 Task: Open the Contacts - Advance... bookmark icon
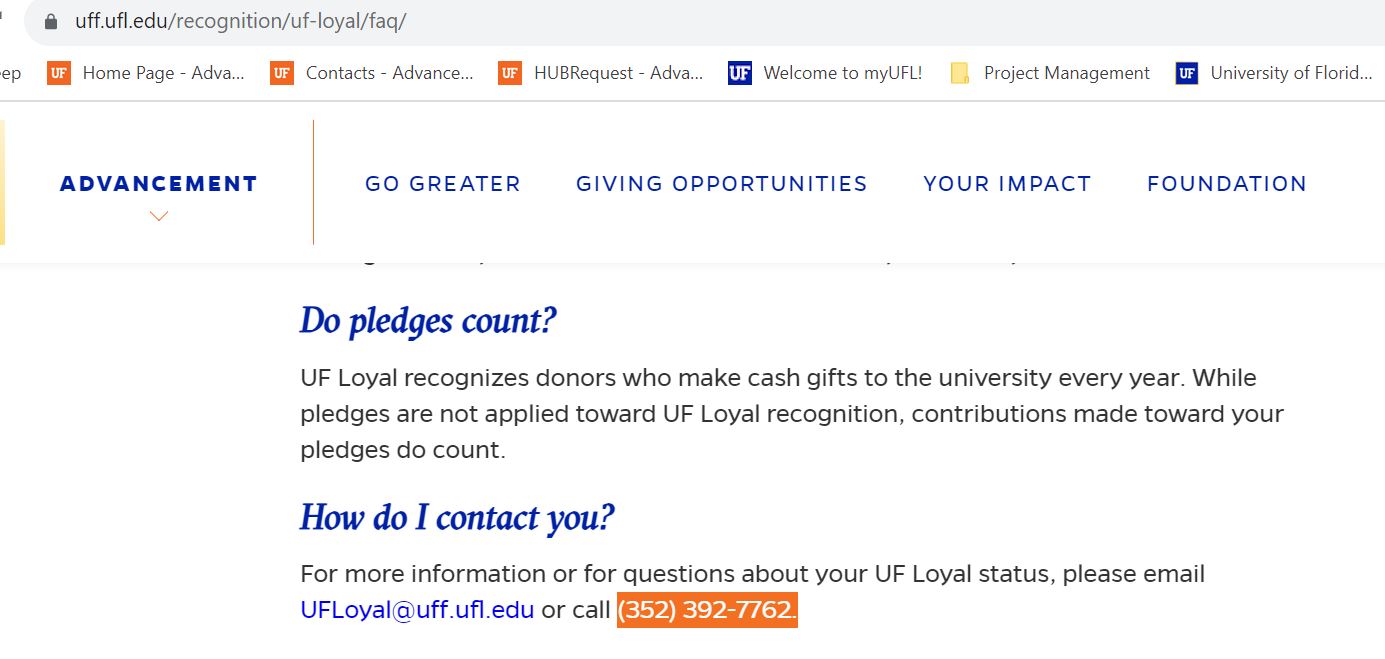point(282,73)
